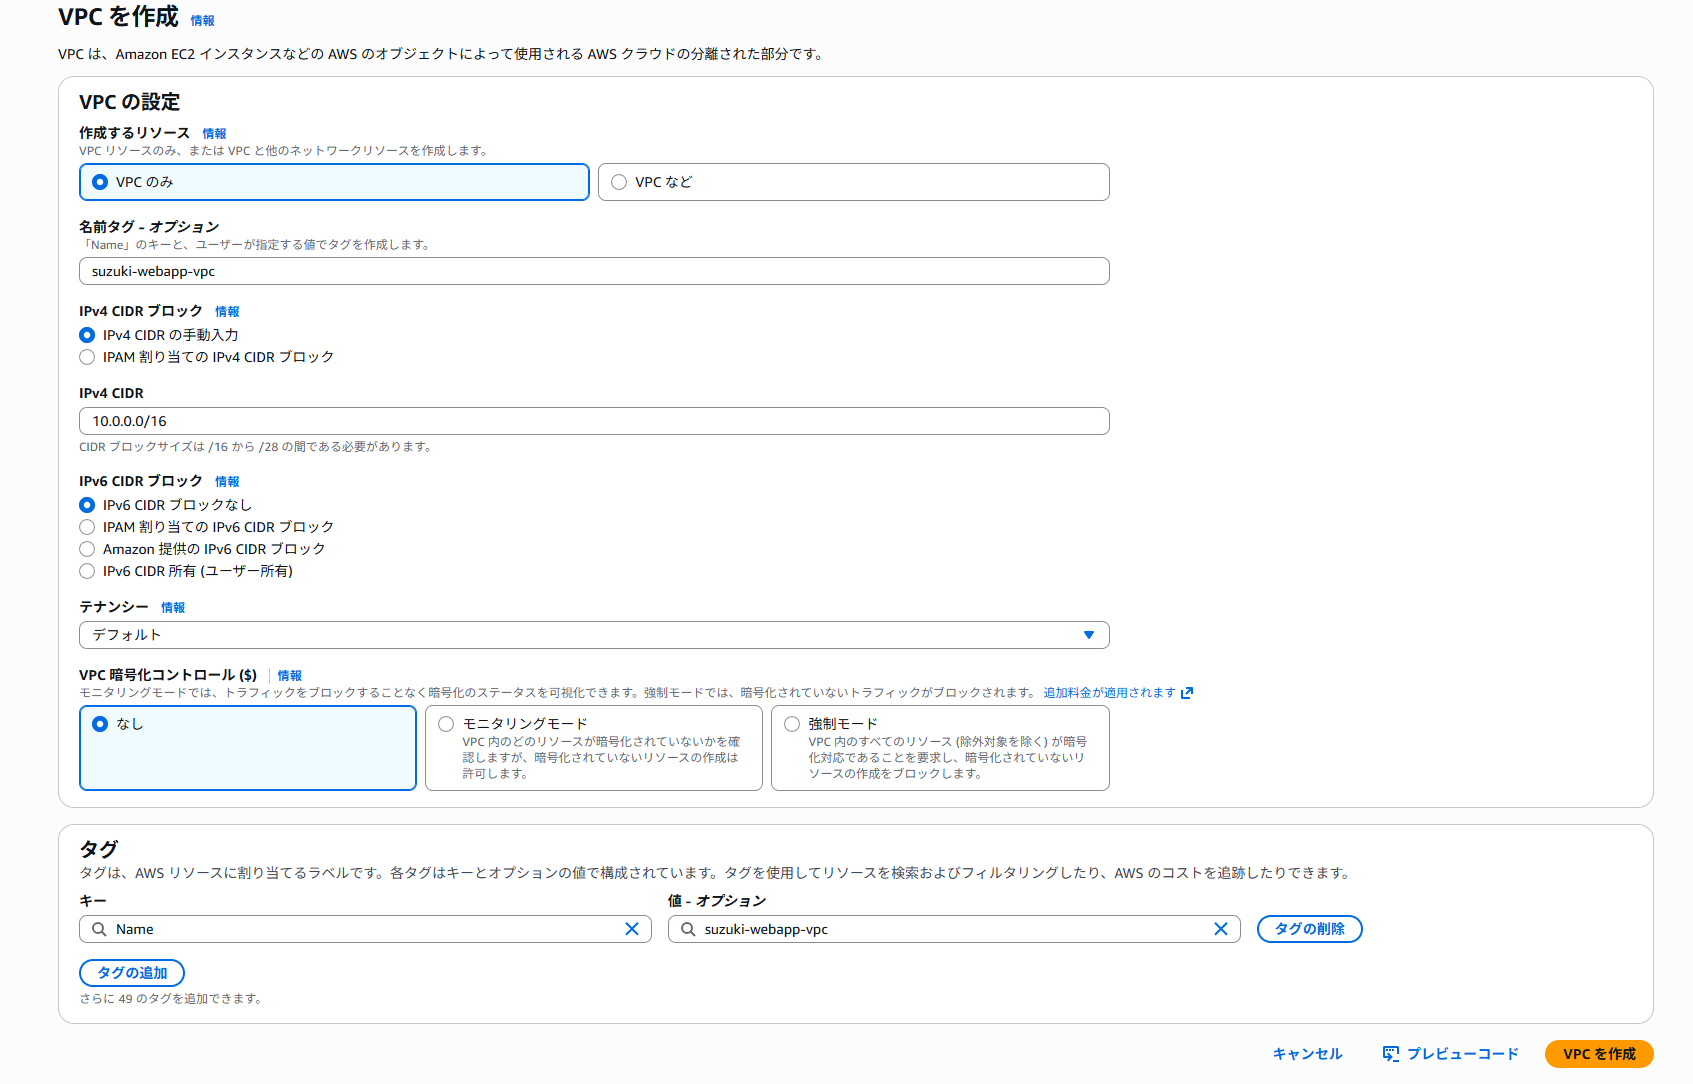
Task: Open the 情報 link next to IPv4 CIDR ブロック
Action: [x=227, y=311]
